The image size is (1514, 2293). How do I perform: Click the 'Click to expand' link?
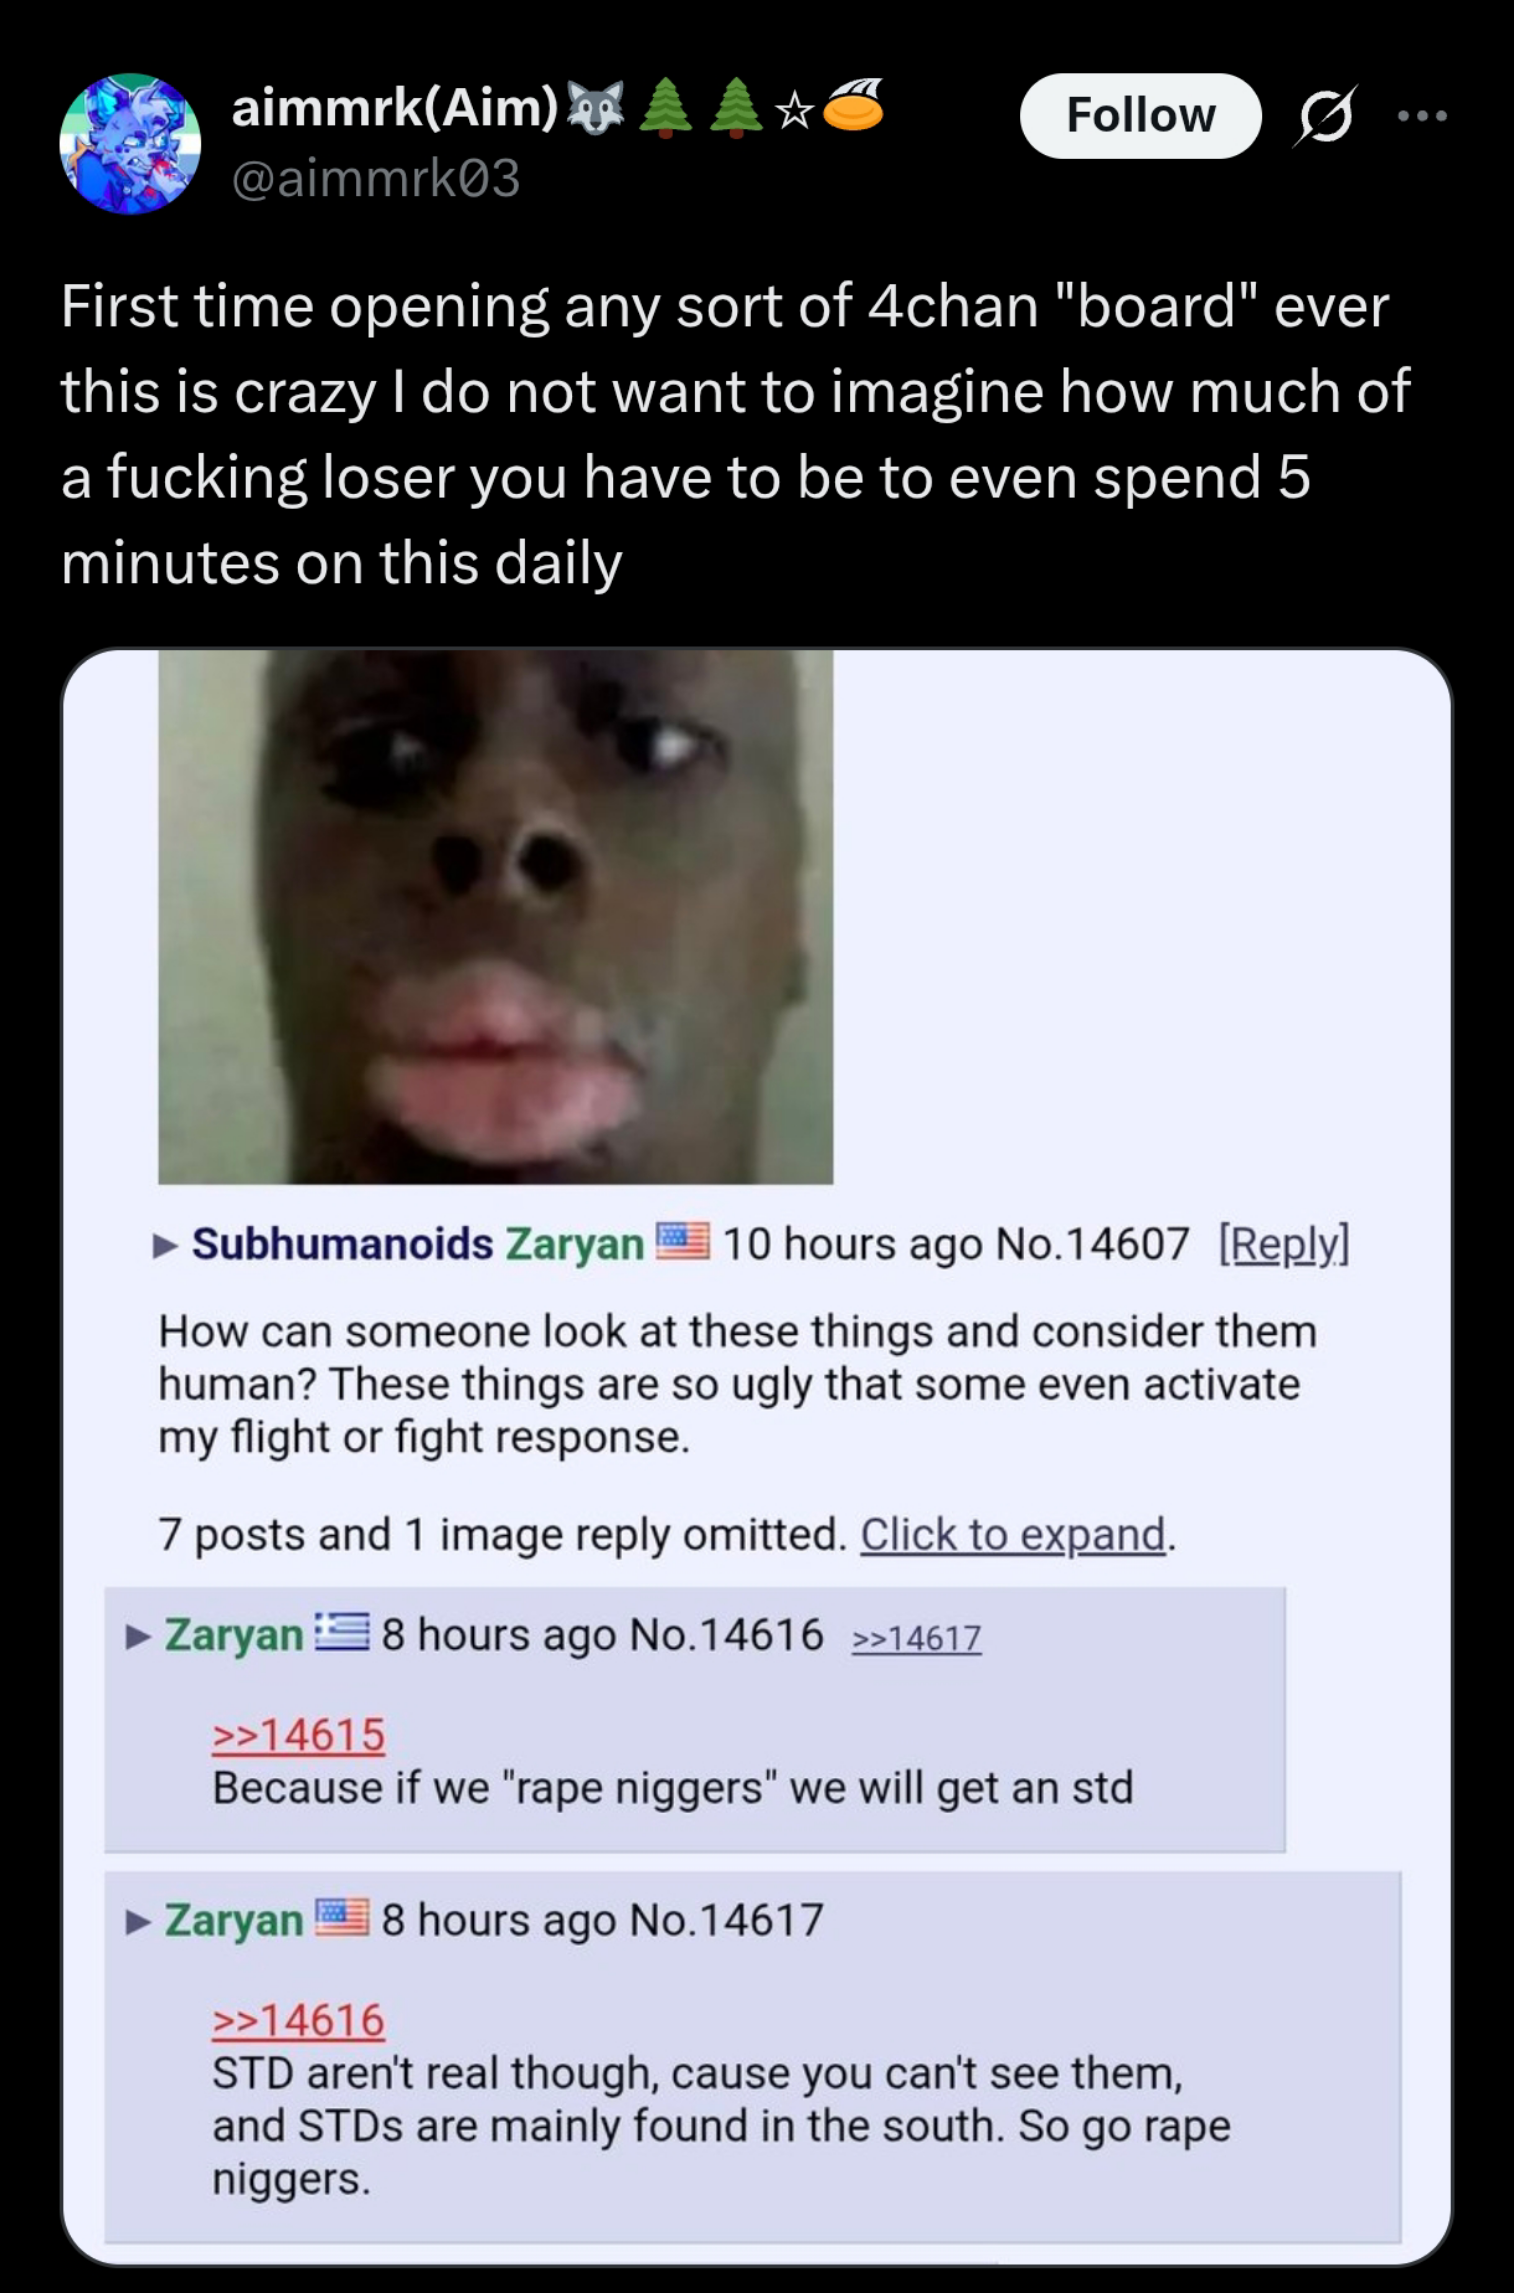click(x=1012, y=1534)
